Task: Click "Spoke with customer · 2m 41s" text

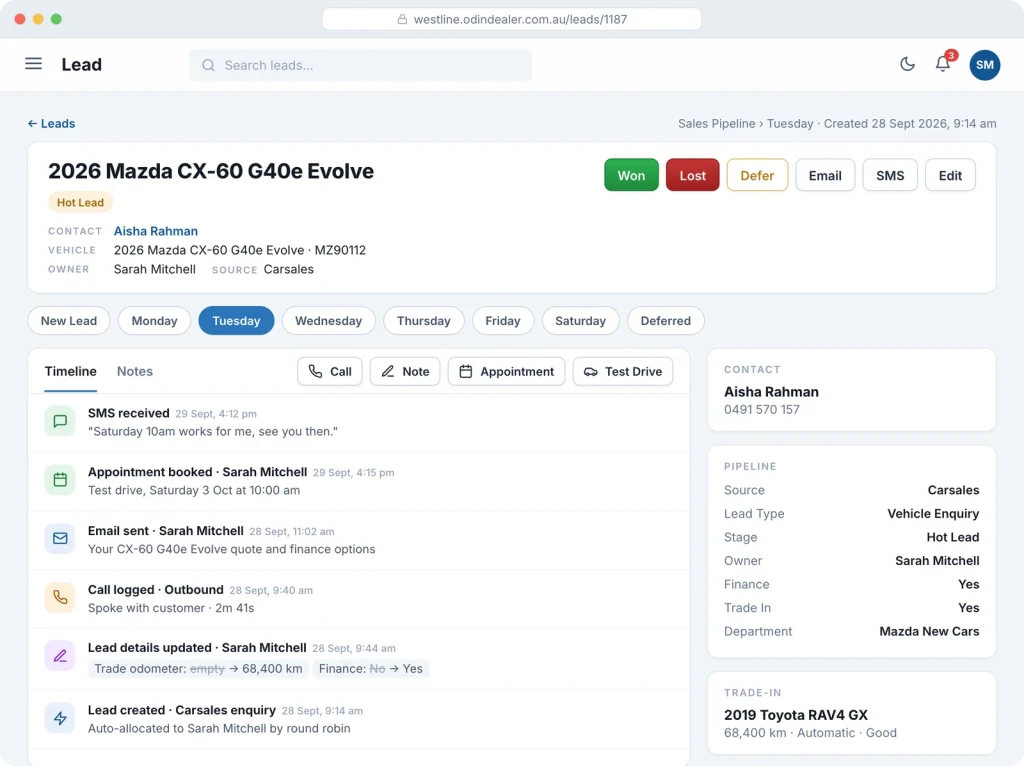Action: (171, 607)
